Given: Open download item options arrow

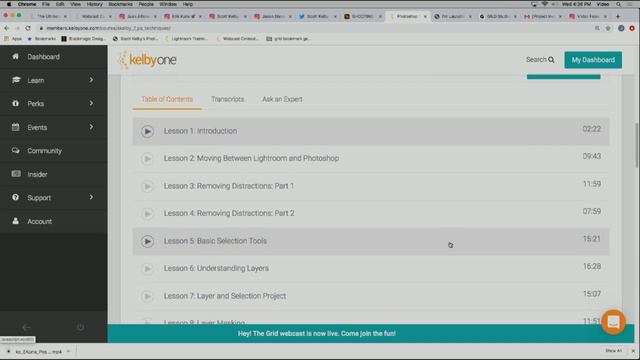Looking at the screenshot, I should pos(68,351).
